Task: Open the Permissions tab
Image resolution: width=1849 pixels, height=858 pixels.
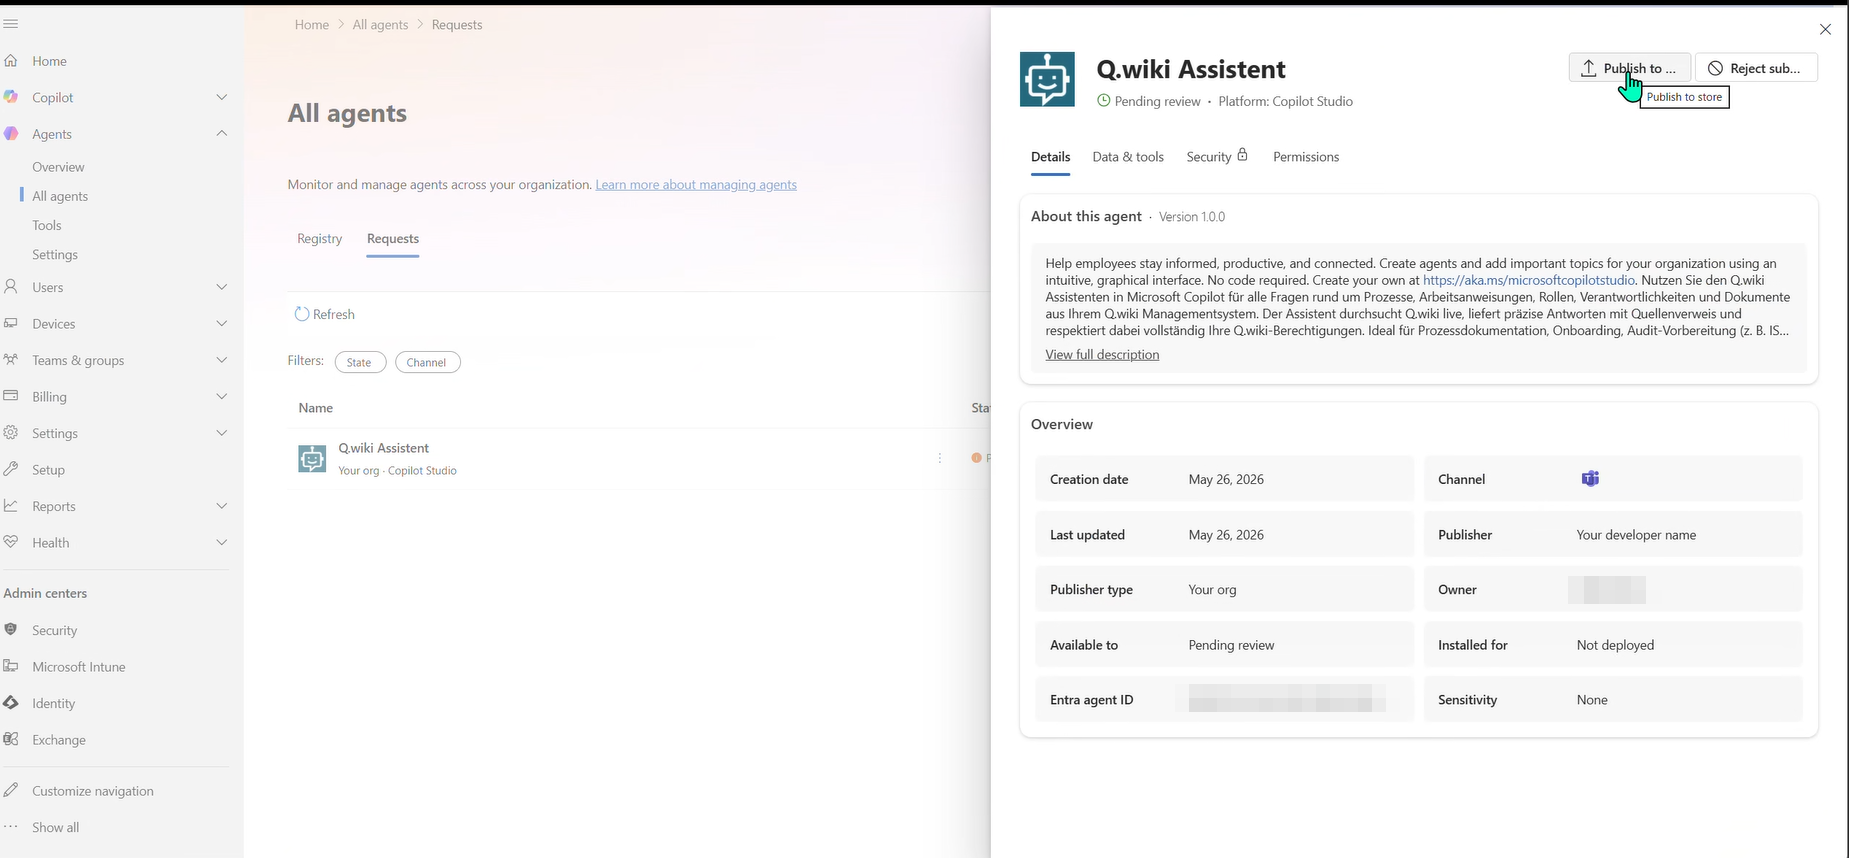Action: [1306, 157]
